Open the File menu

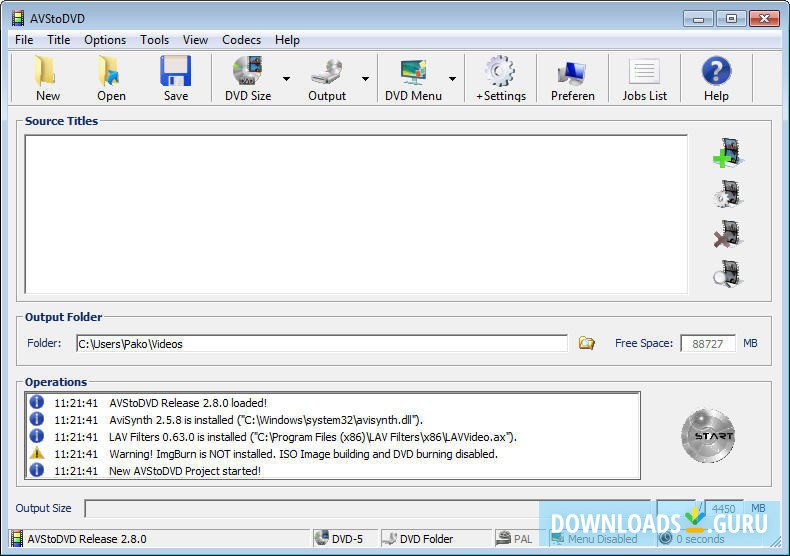(24, 40)
